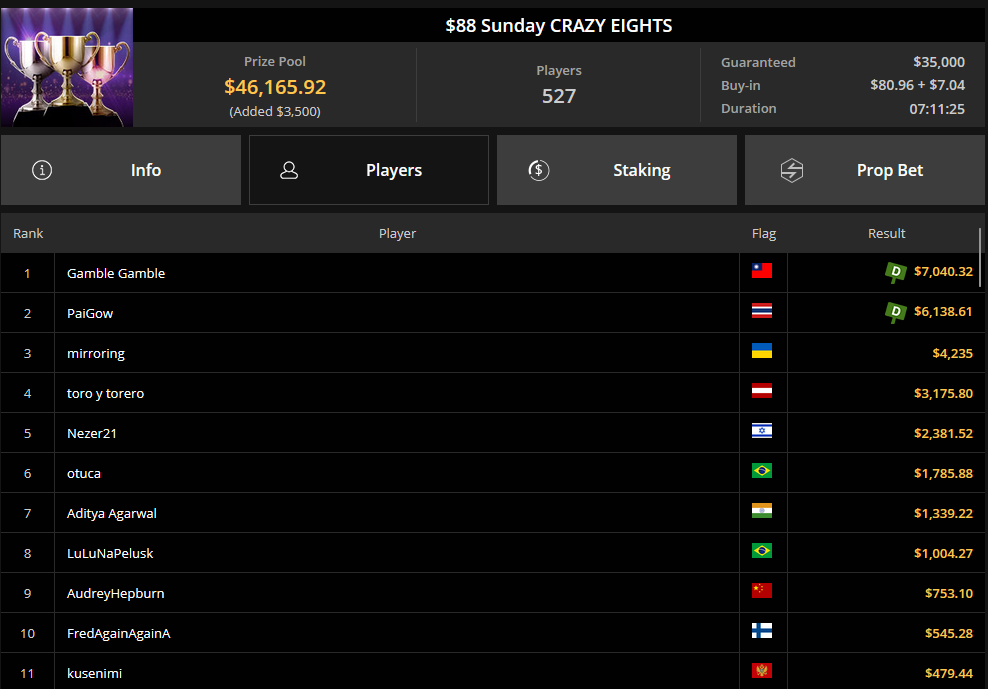Open the Staking tab
Screen dimensions: 988x689
(617, 170)
